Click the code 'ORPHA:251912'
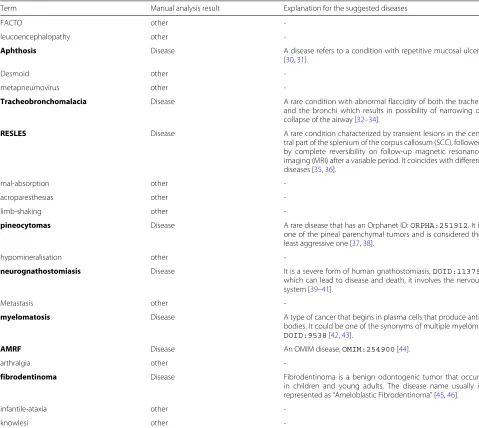Viewport: 479px width, 428px height. 439,226
